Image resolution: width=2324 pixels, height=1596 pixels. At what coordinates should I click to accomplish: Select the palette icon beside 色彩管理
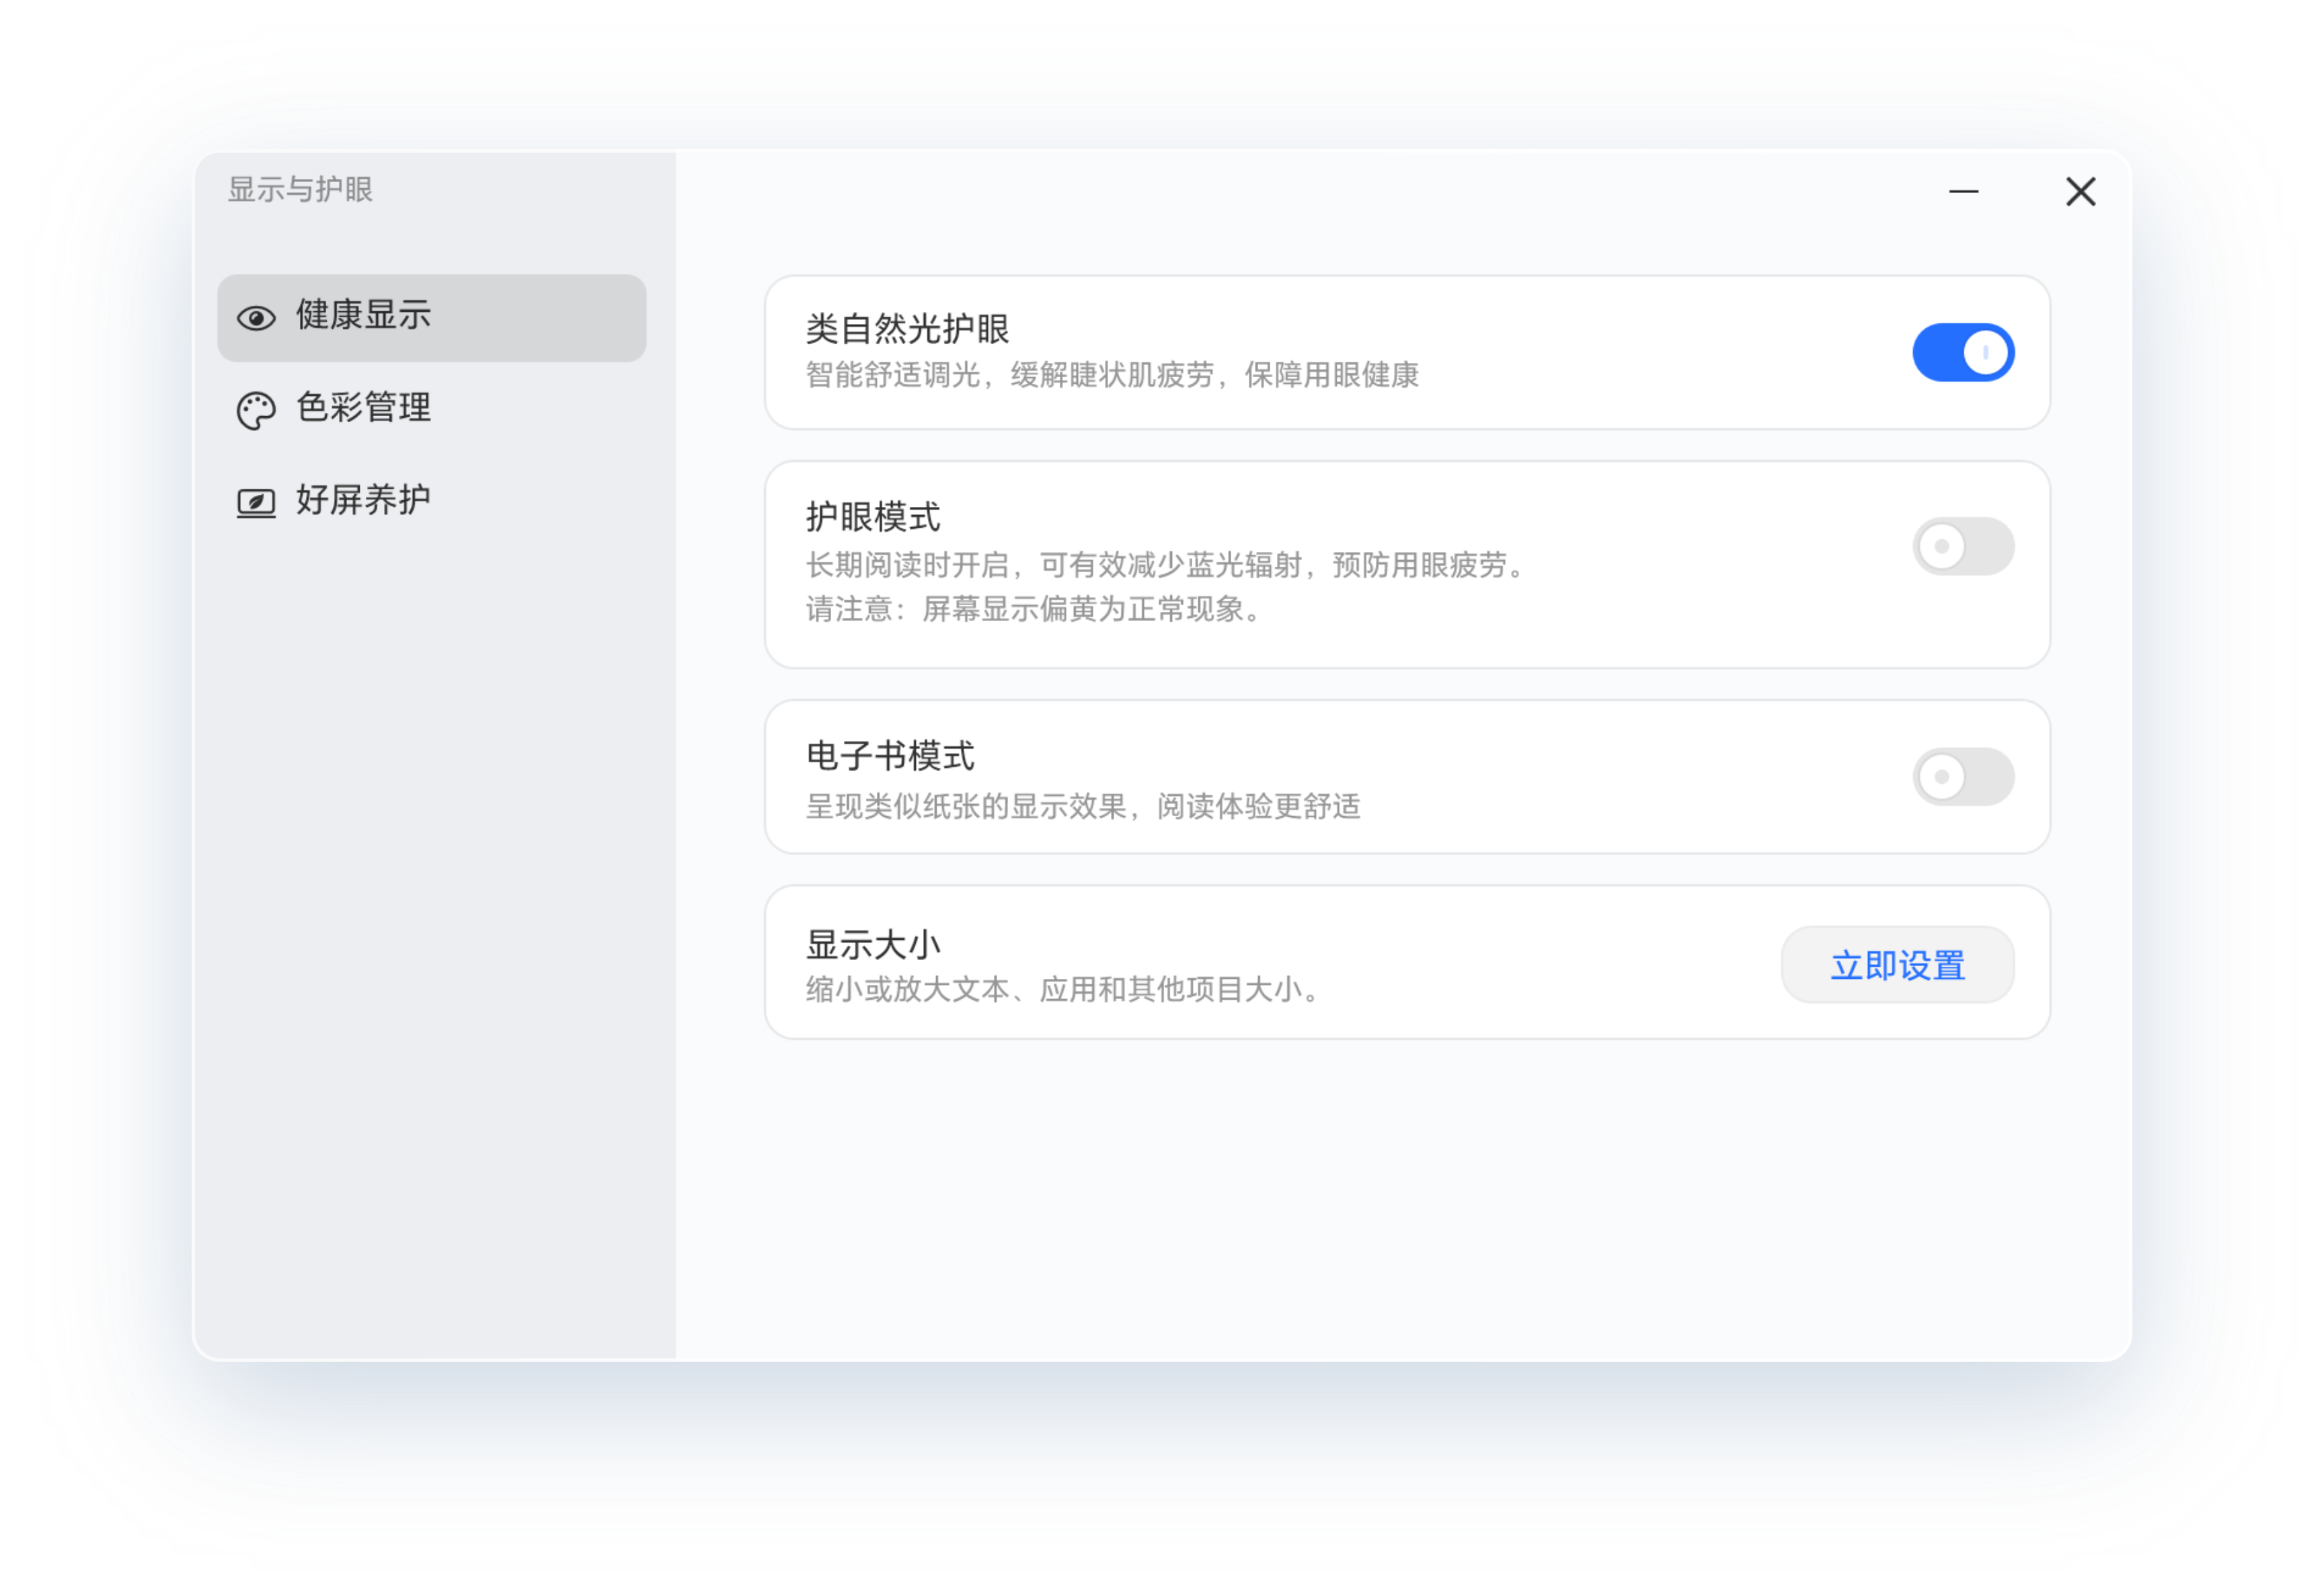(256, 407)
